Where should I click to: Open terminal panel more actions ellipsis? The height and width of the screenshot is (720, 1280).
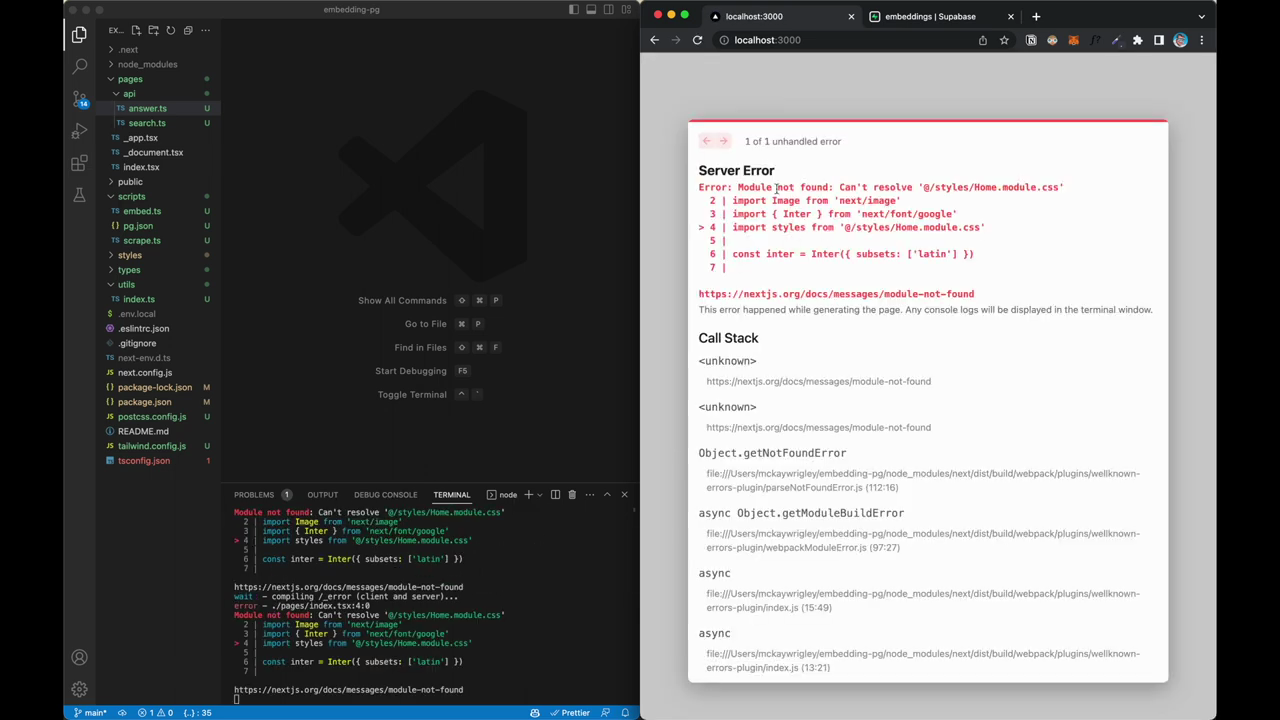[x=590, y=494]
